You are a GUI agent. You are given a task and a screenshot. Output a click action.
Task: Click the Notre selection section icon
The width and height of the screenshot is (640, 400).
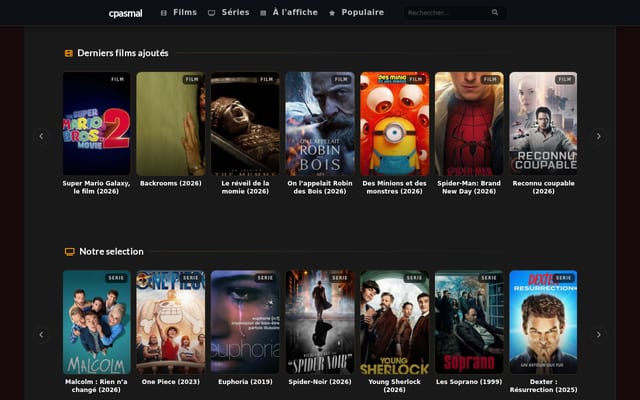[x=70, y=252]
